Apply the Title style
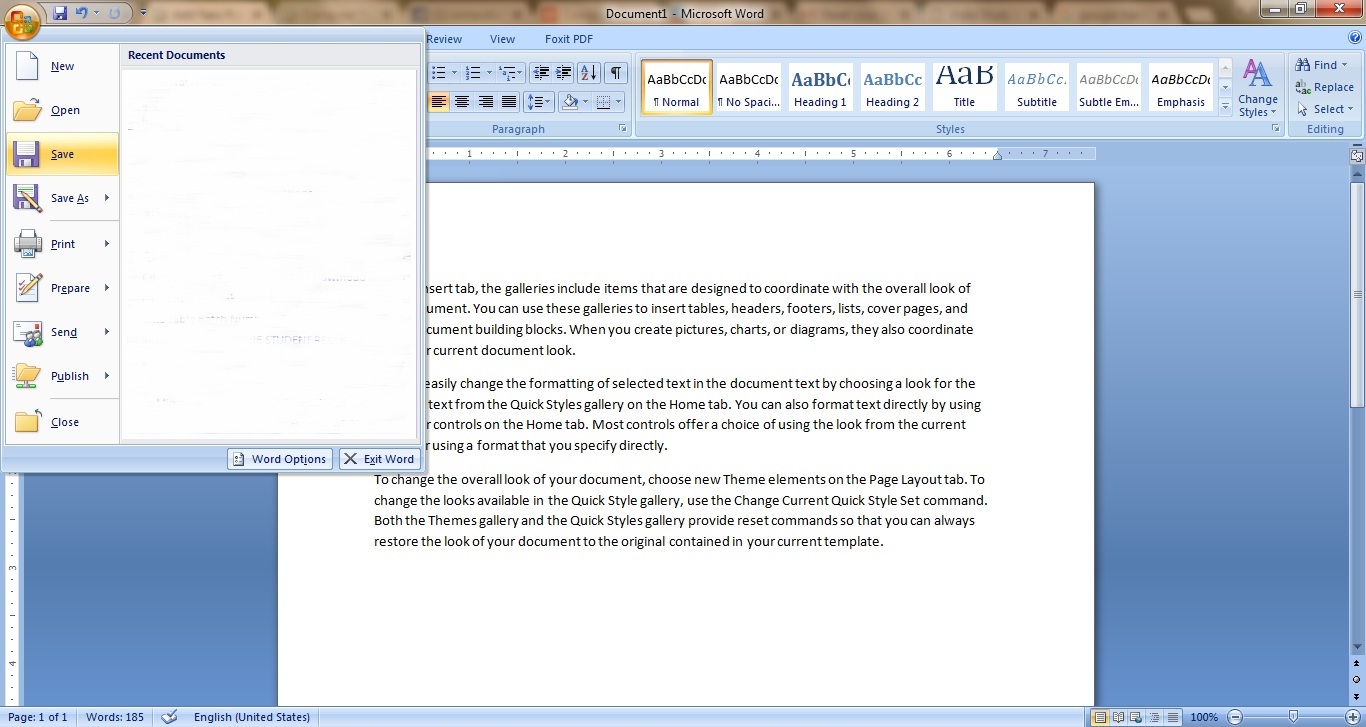This screenshot has width=1366, height=727. click(965, 87)
